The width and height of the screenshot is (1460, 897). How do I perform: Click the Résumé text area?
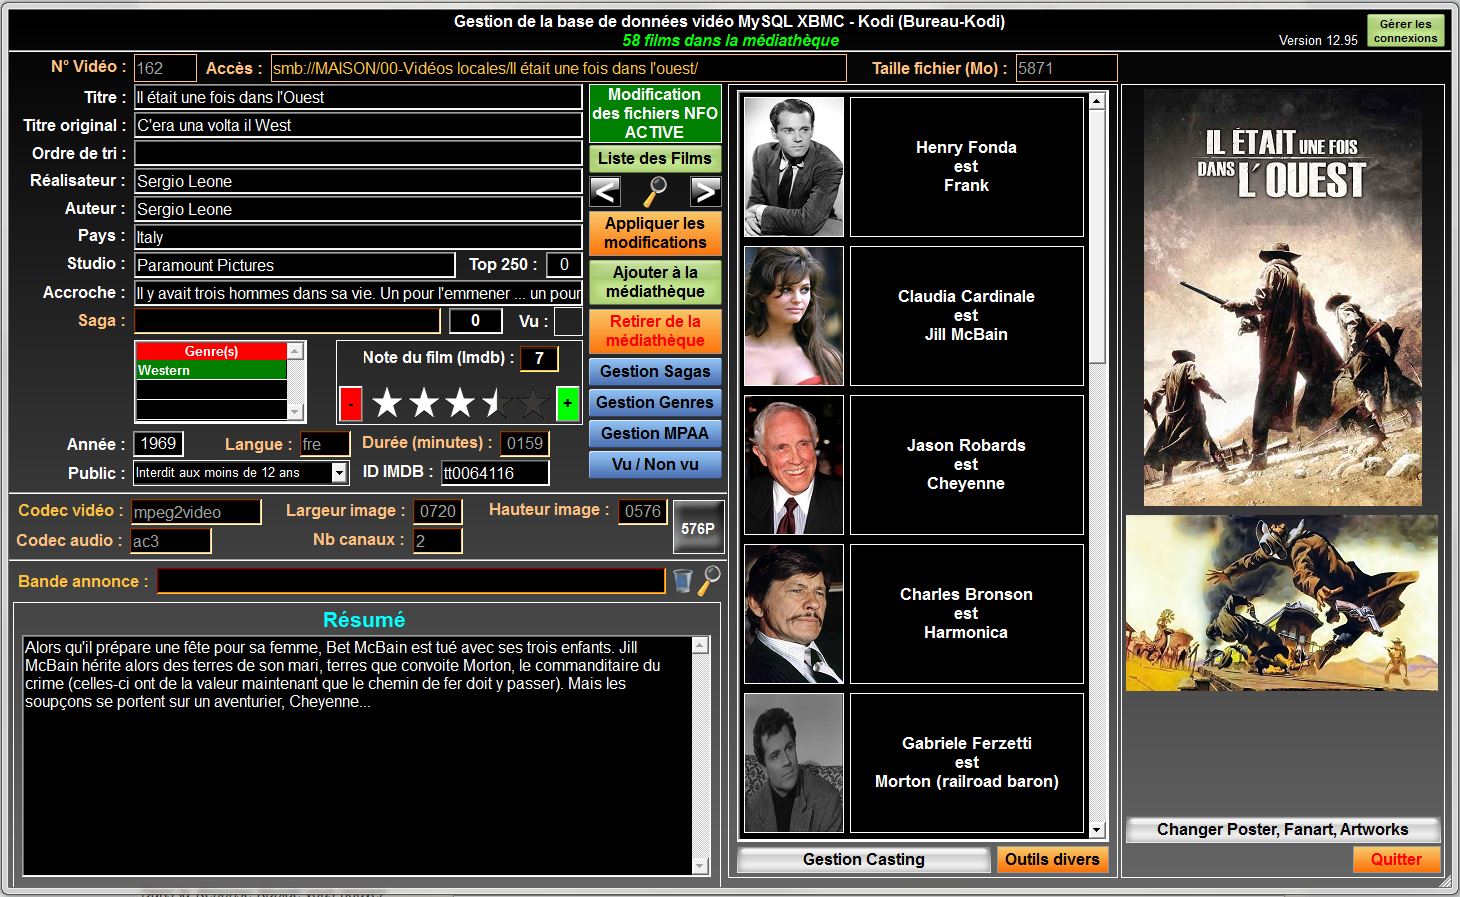(357, 755)
